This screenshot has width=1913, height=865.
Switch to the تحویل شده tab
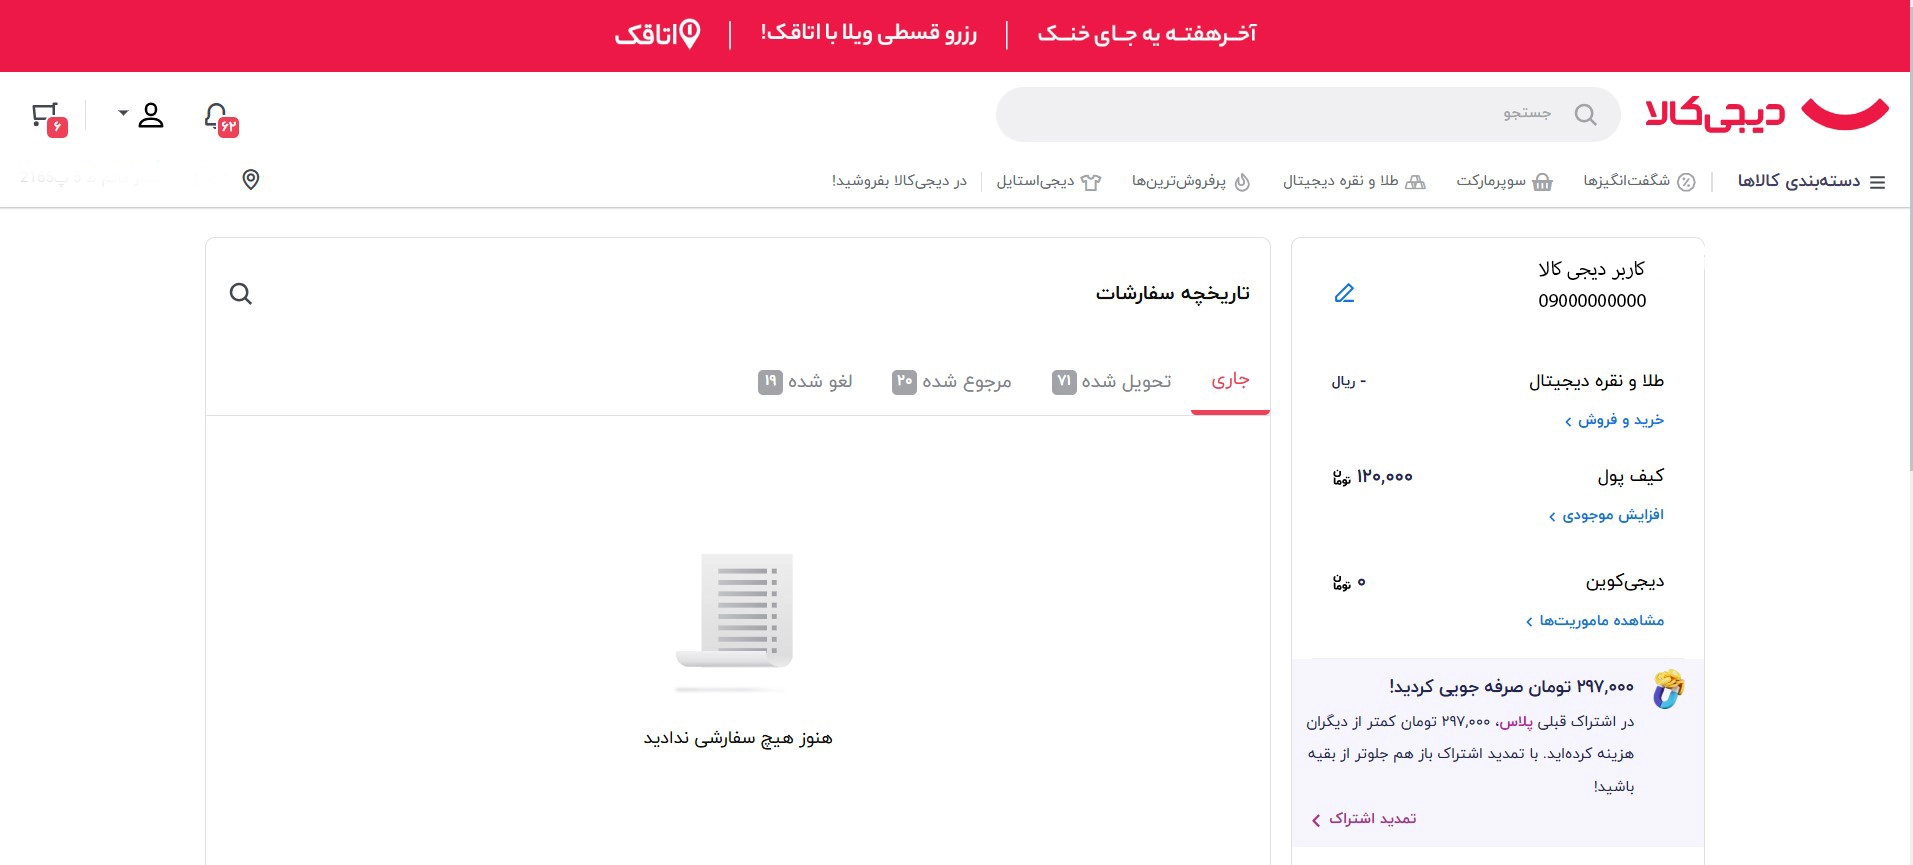(1111, 381)
